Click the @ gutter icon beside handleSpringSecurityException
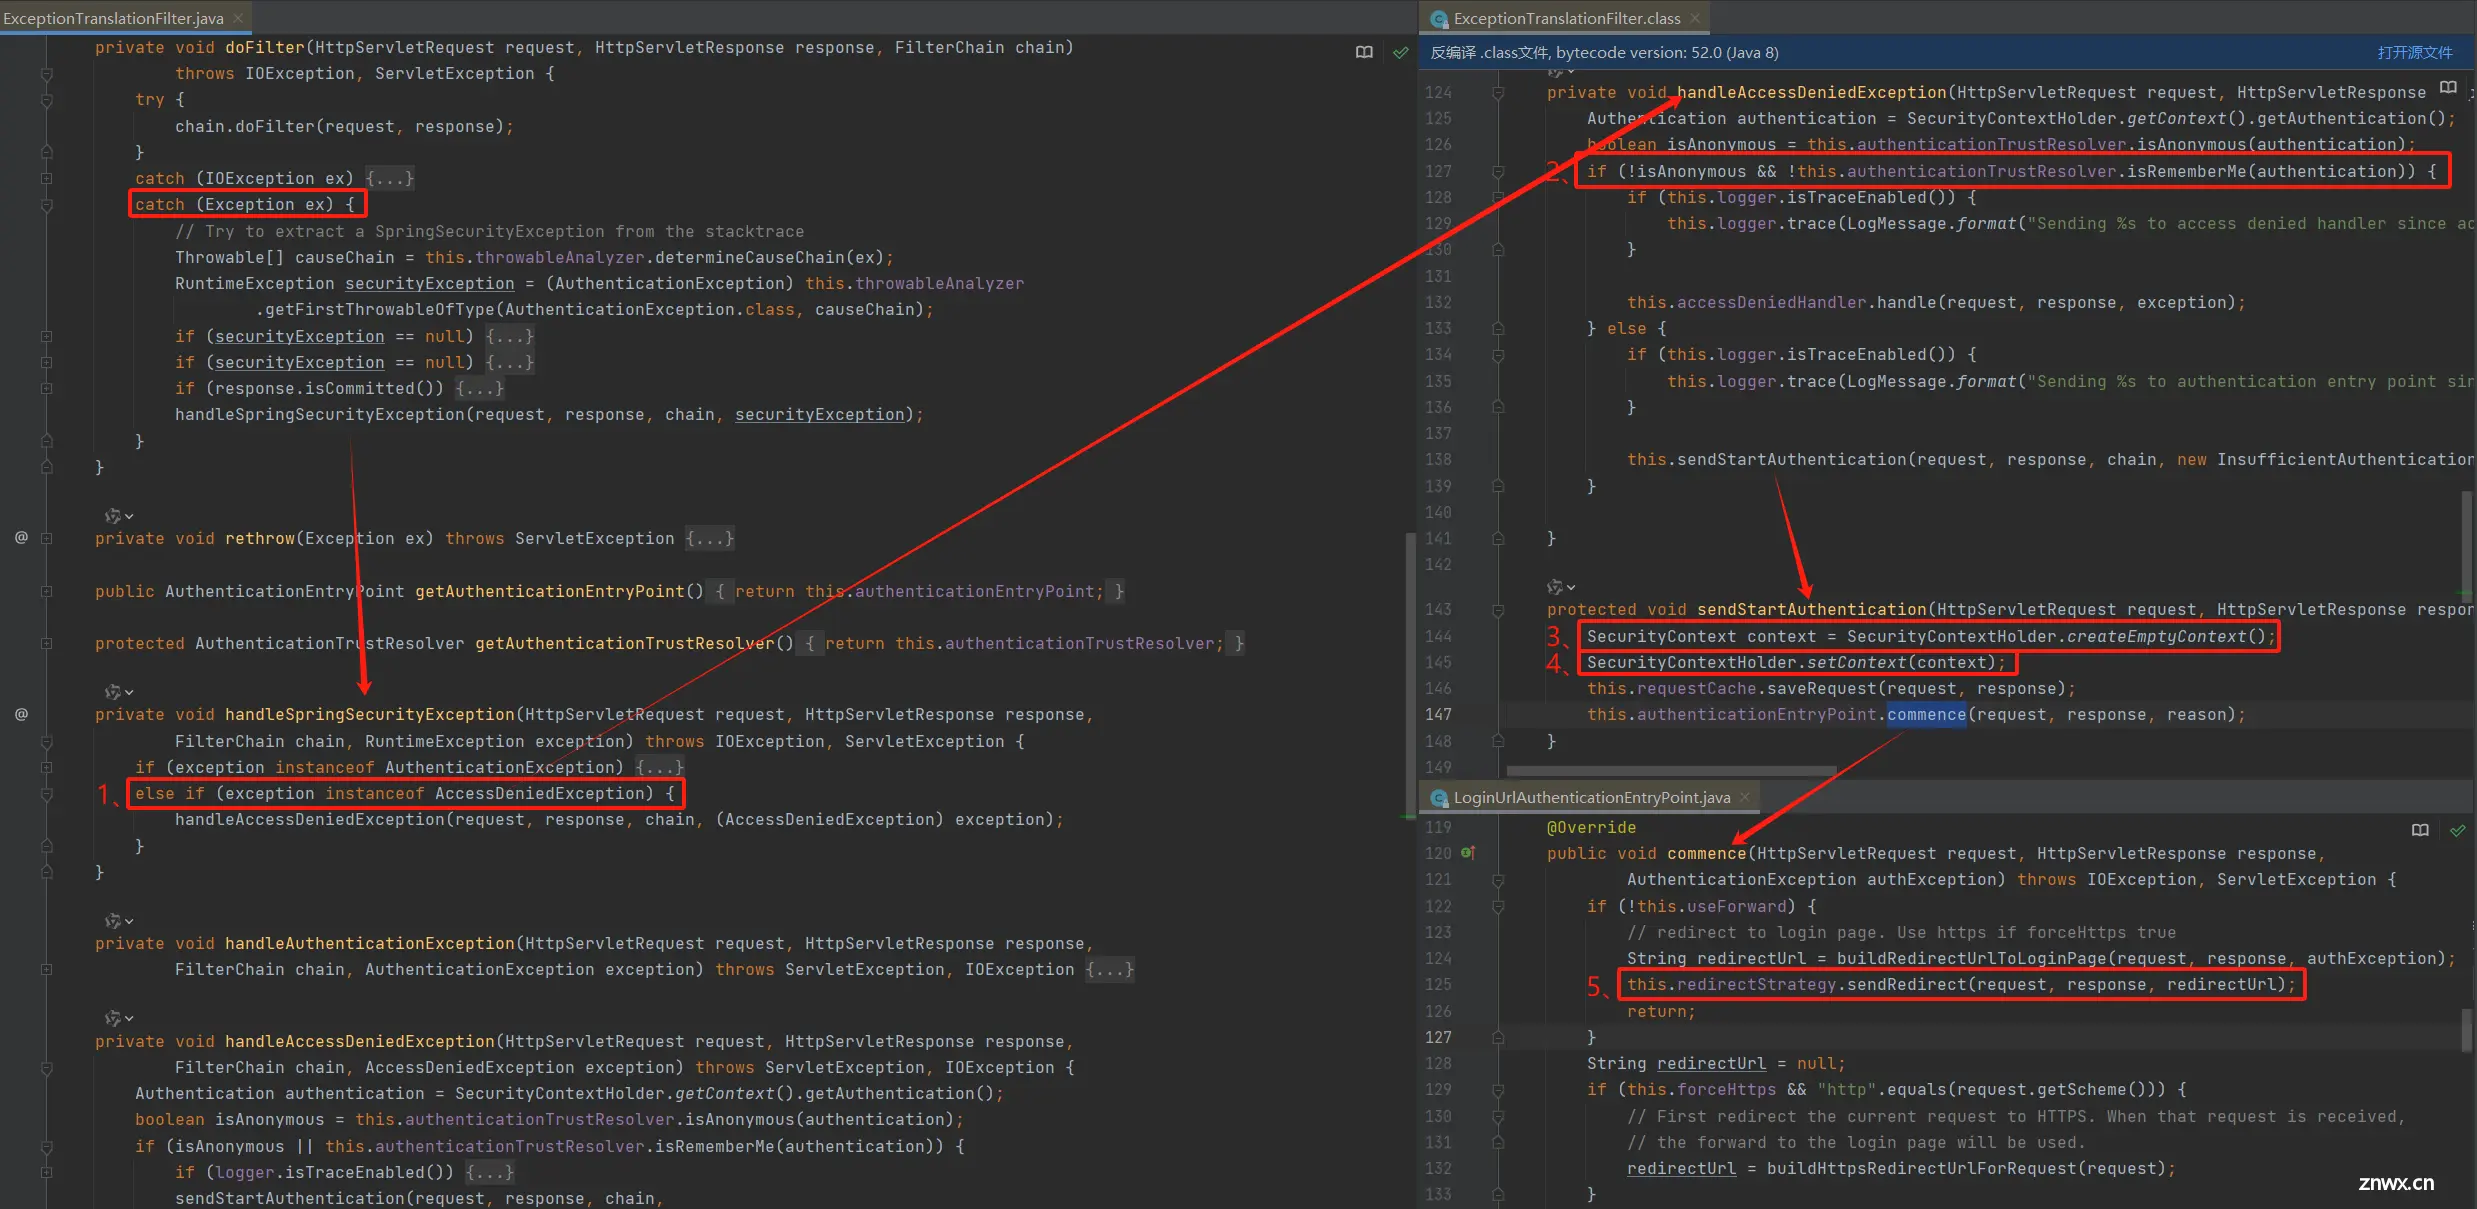Viewport: 2477px width, 1209px height. click(x=21, y=714)
